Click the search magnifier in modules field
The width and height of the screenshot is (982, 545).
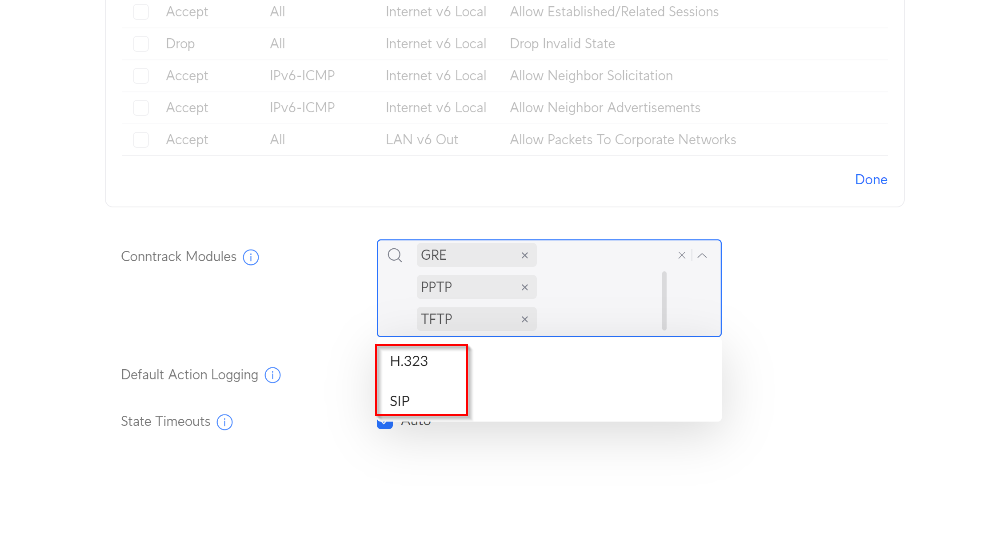[x=395, y=256]
